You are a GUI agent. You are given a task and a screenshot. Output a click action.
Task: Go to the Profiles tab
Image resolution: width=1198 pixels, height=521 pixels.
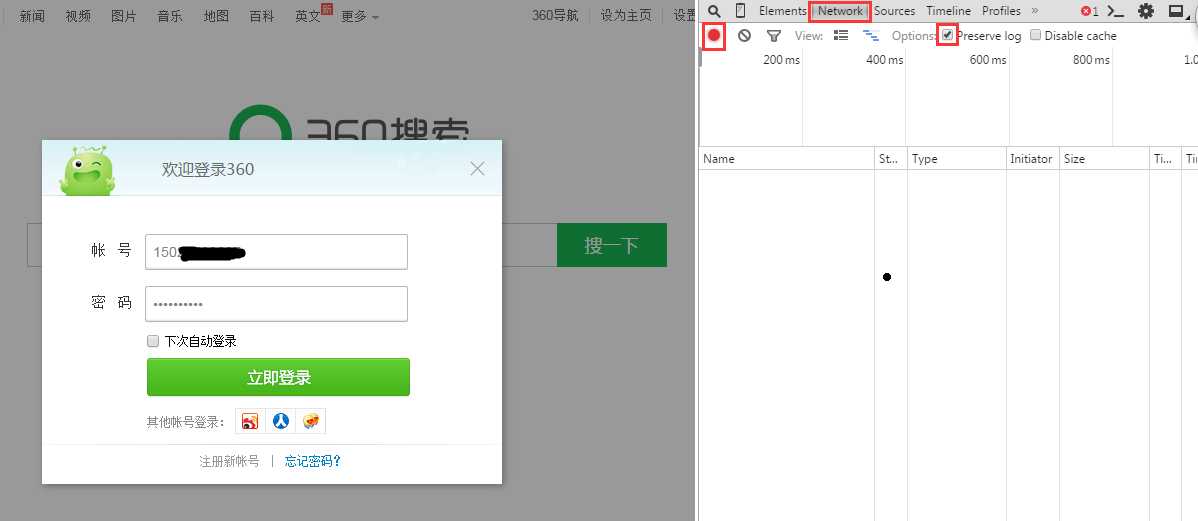coord(1001,11)
